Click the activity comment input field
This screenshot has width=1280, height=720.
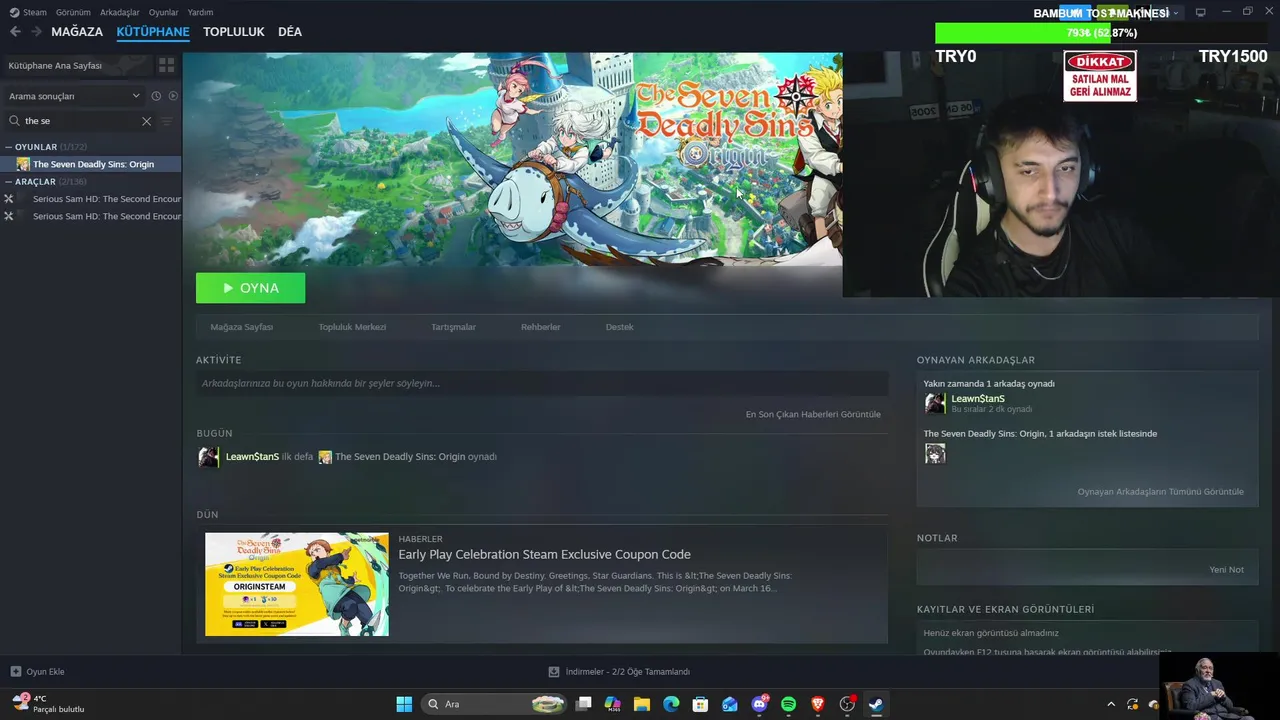pos(542,383)
